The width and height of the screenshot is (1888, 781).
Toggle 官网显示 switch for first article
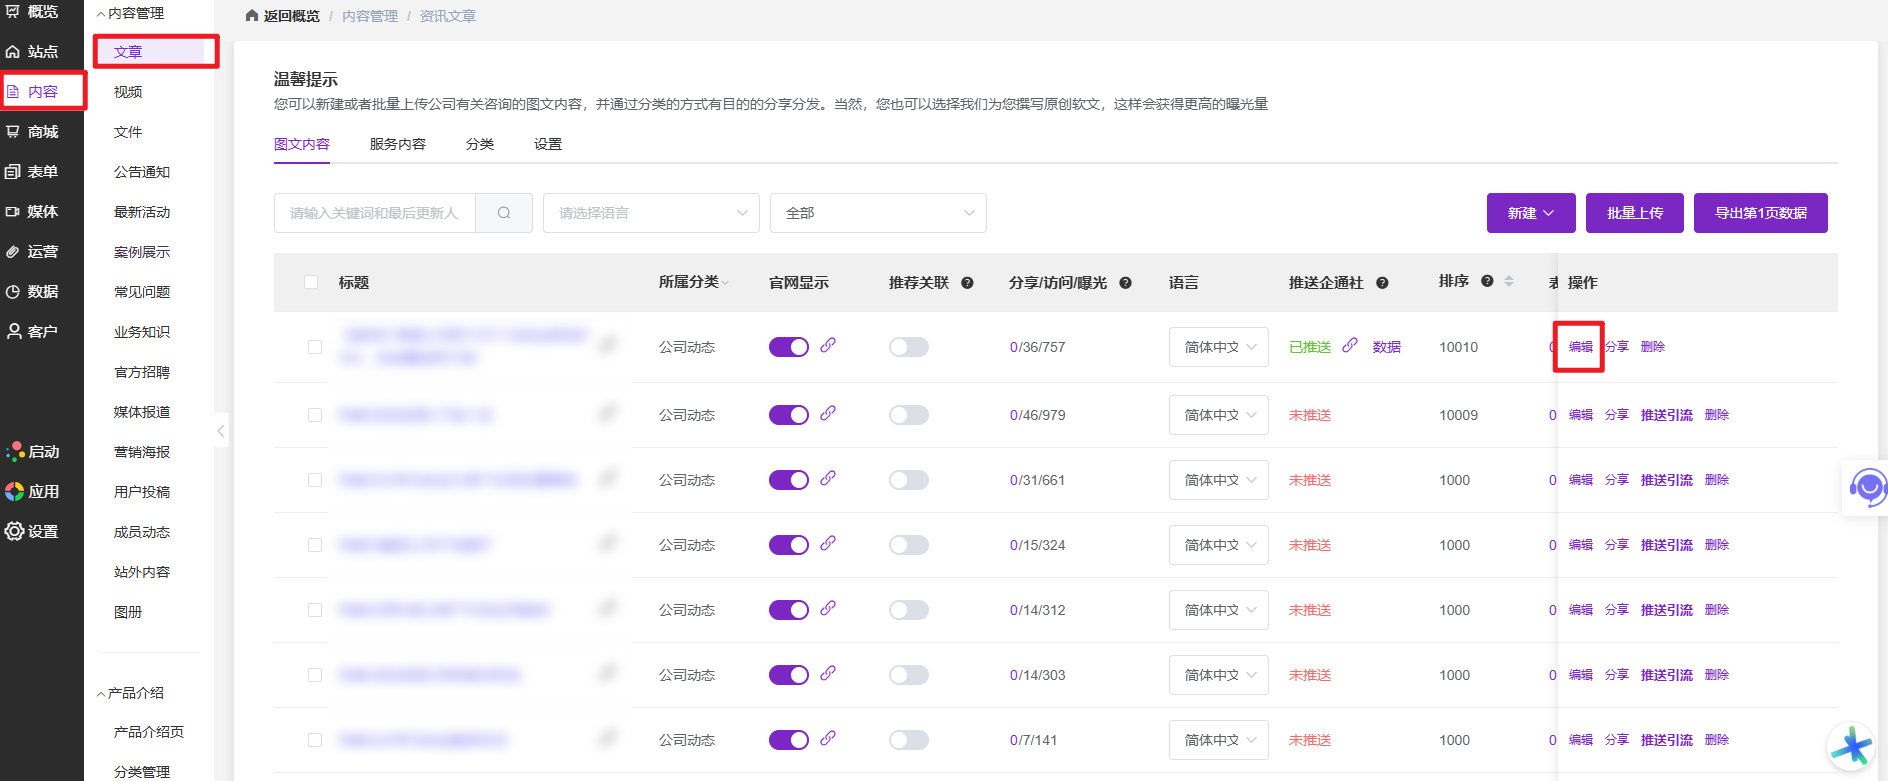click(x=788, y=347)
